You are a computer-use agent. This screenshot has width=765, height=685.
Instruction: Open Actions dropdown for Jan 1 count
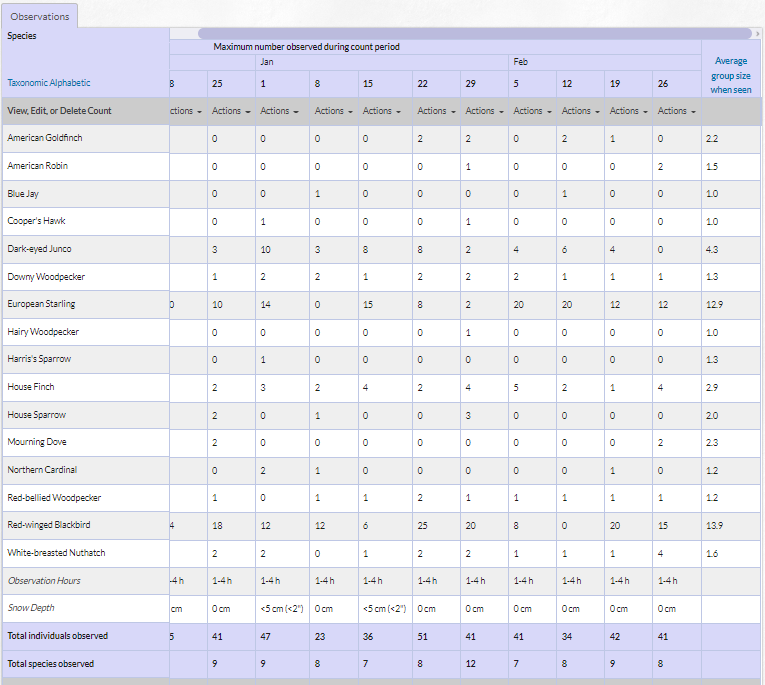click(x=279, y=111)
